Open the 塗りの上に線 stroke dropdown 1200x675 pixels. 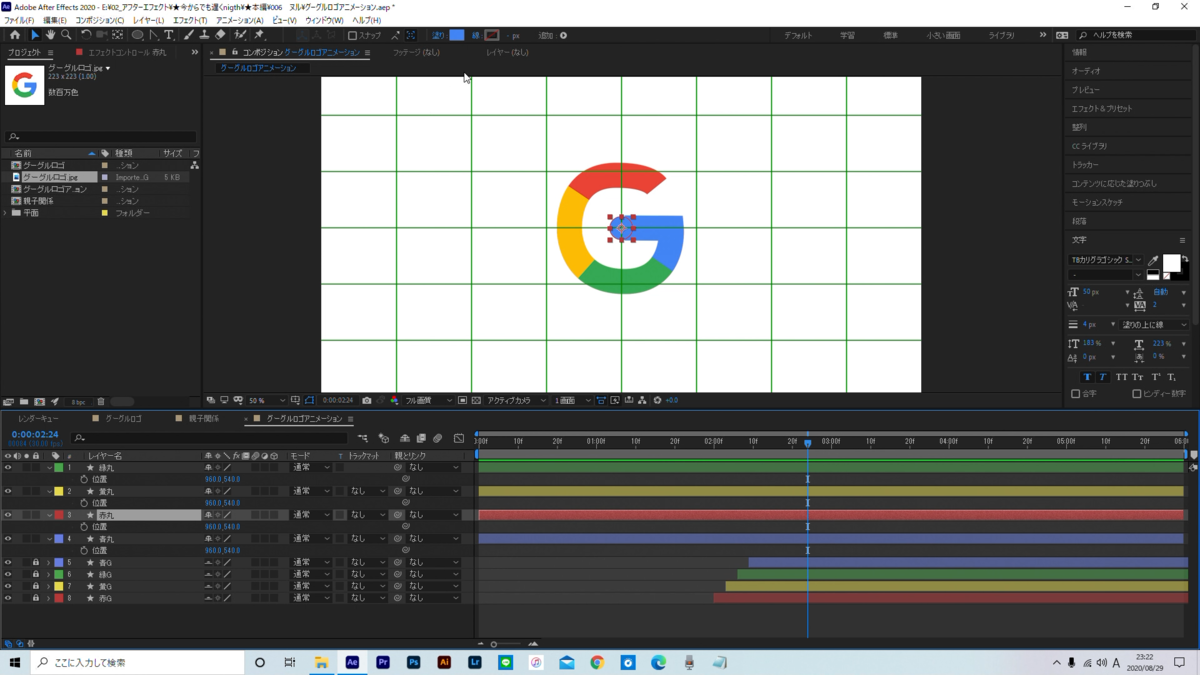(x=1156, y=325)
